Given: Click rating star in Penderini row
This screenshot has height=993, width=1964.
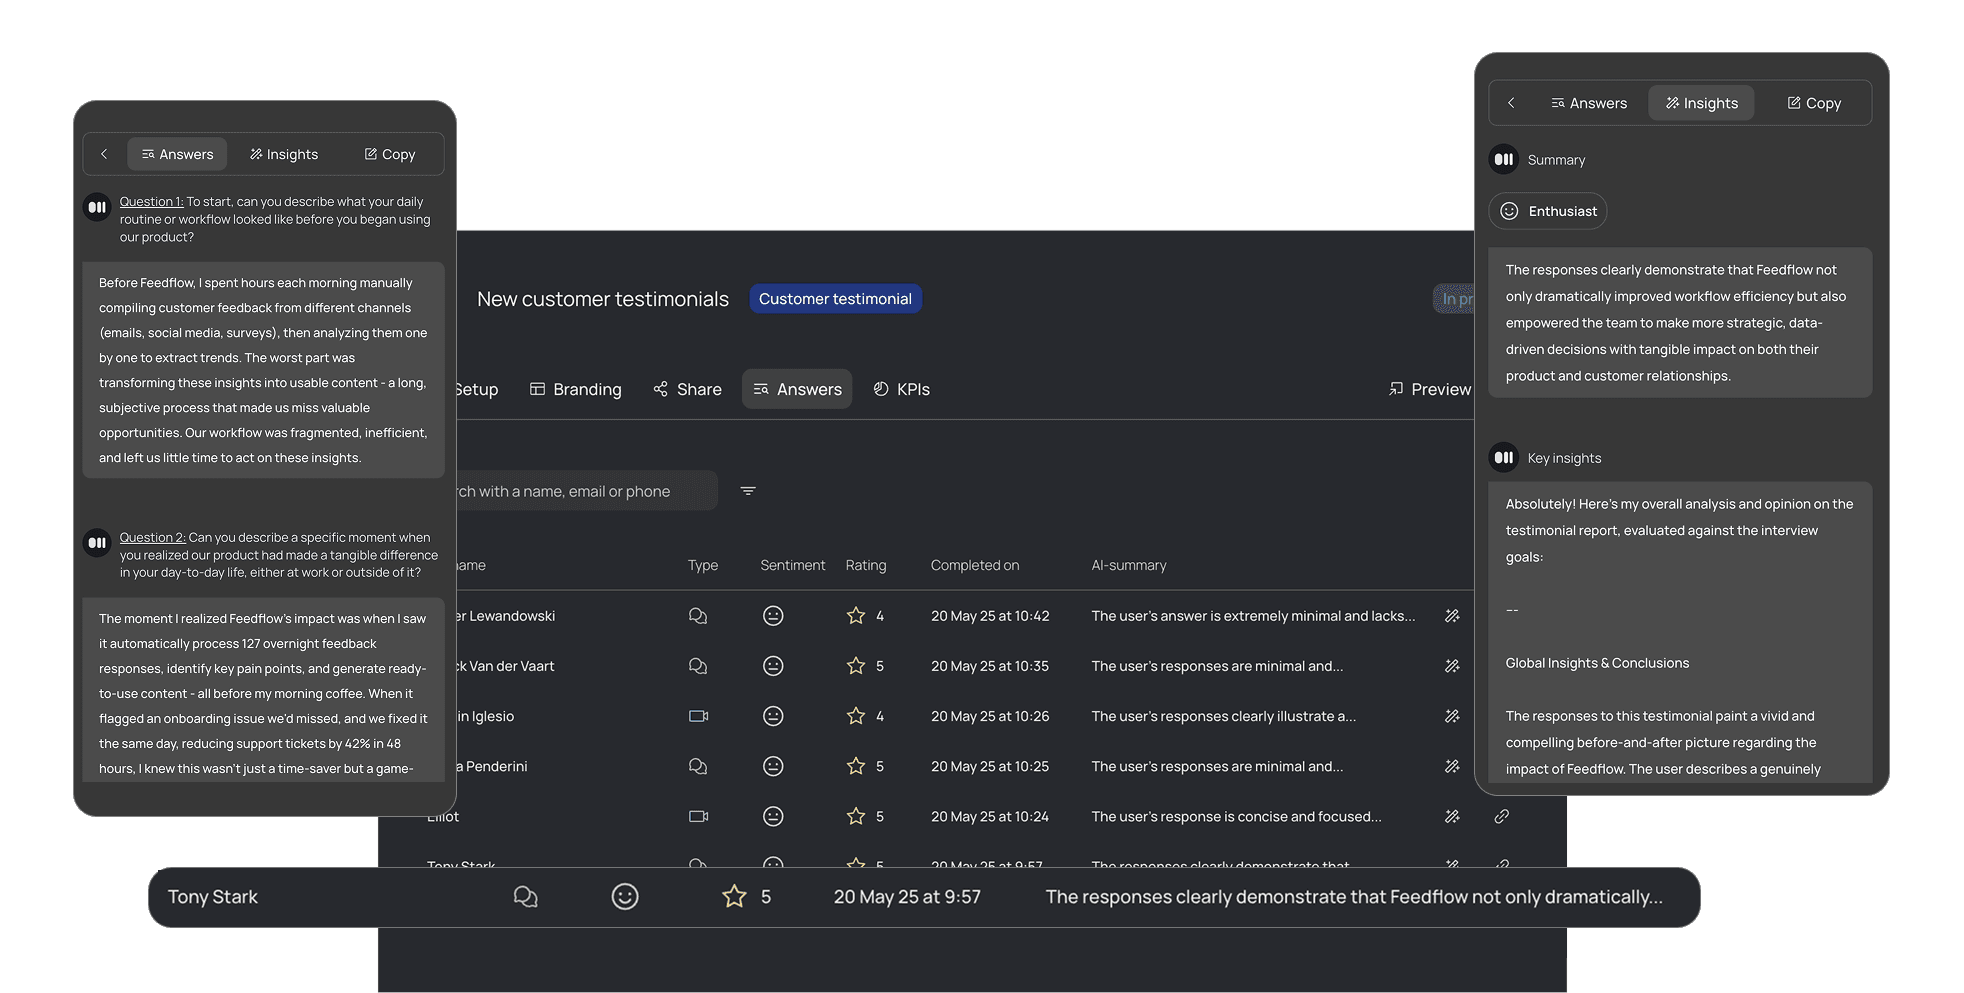Looking at the screenshot, I should pos(856,766).
